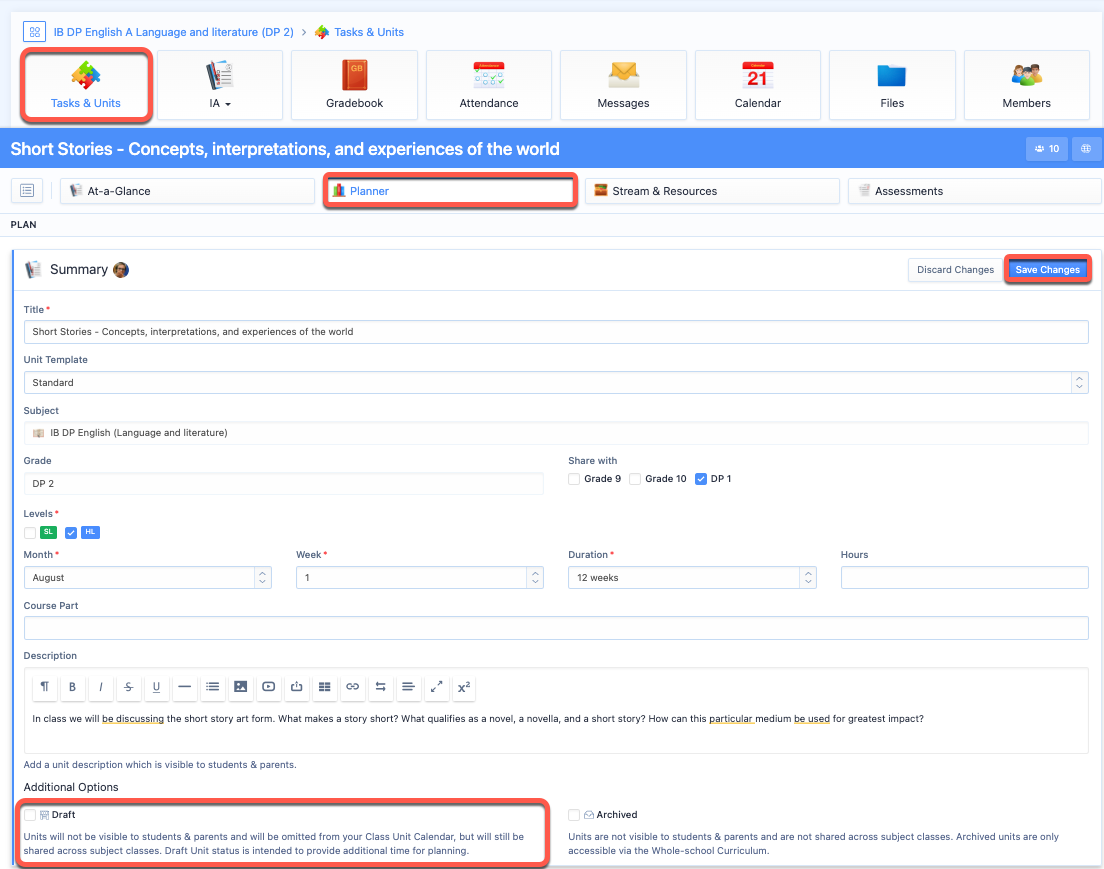Open the Calendar tile
The width and height of the screenshot is (1104, 869).
click(758, 85)
